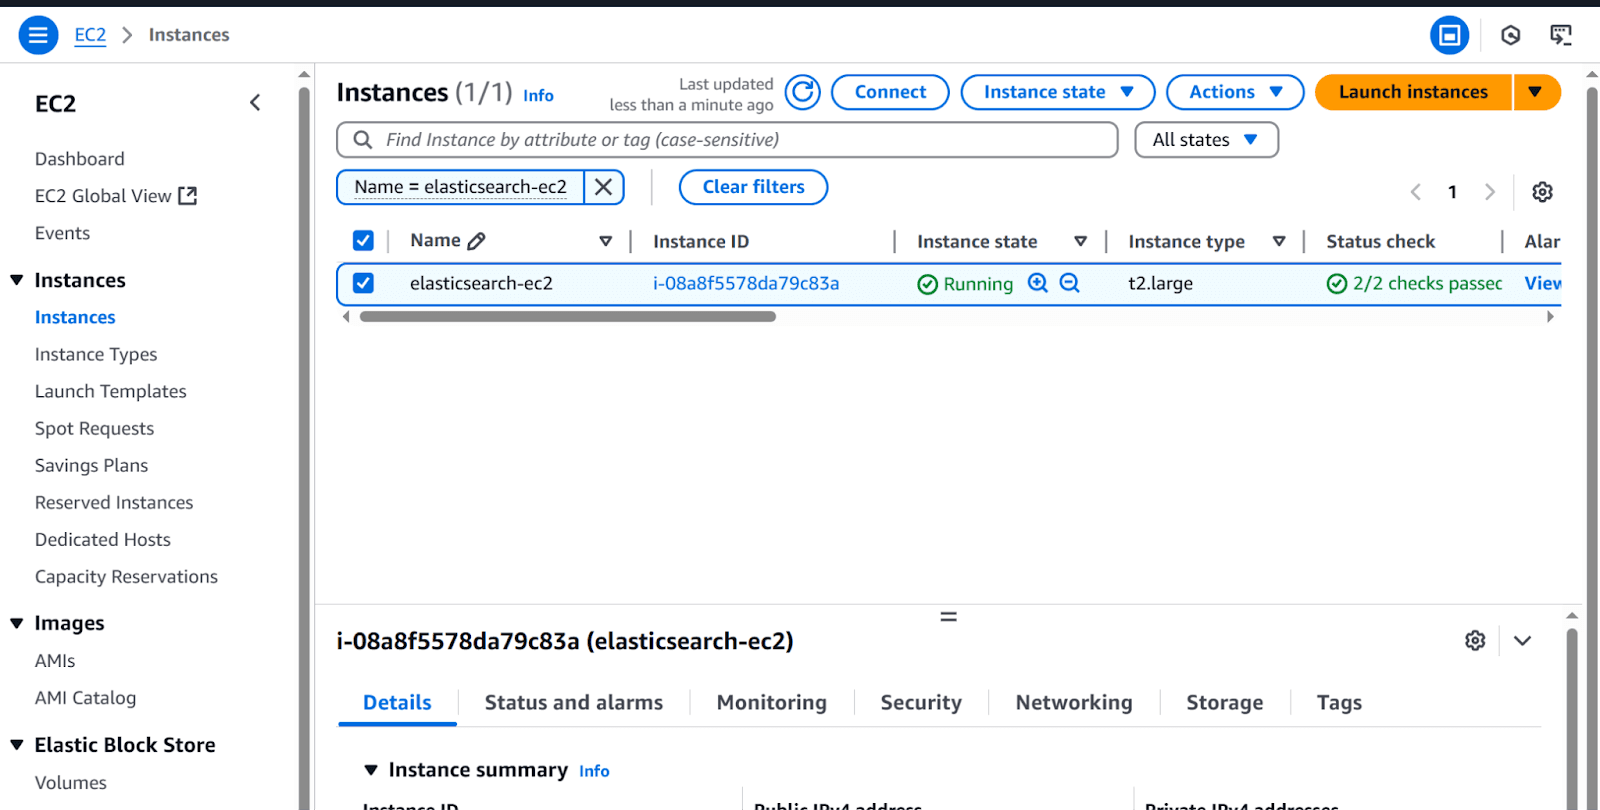Edit the Name column with pencil icon
1600x810 pixels.
(x=476, y=241)
